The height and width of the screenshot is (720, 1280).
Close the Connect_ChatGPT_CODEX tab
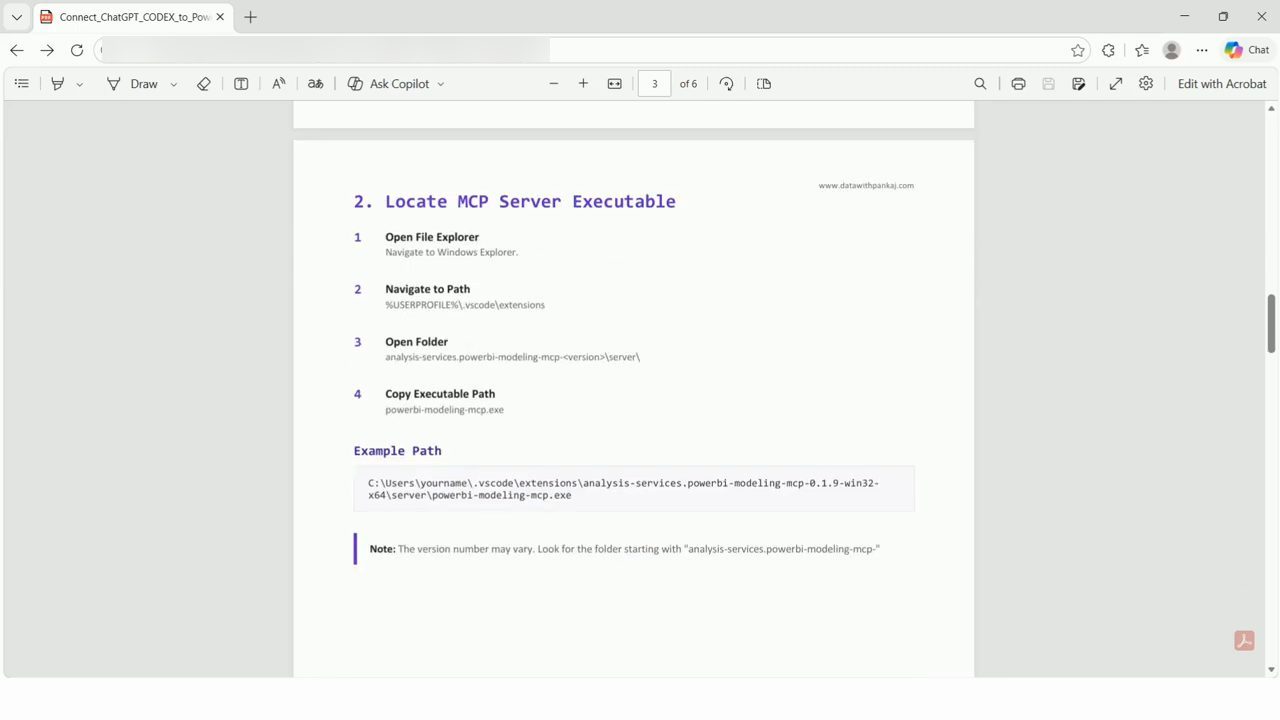(220, 17)
